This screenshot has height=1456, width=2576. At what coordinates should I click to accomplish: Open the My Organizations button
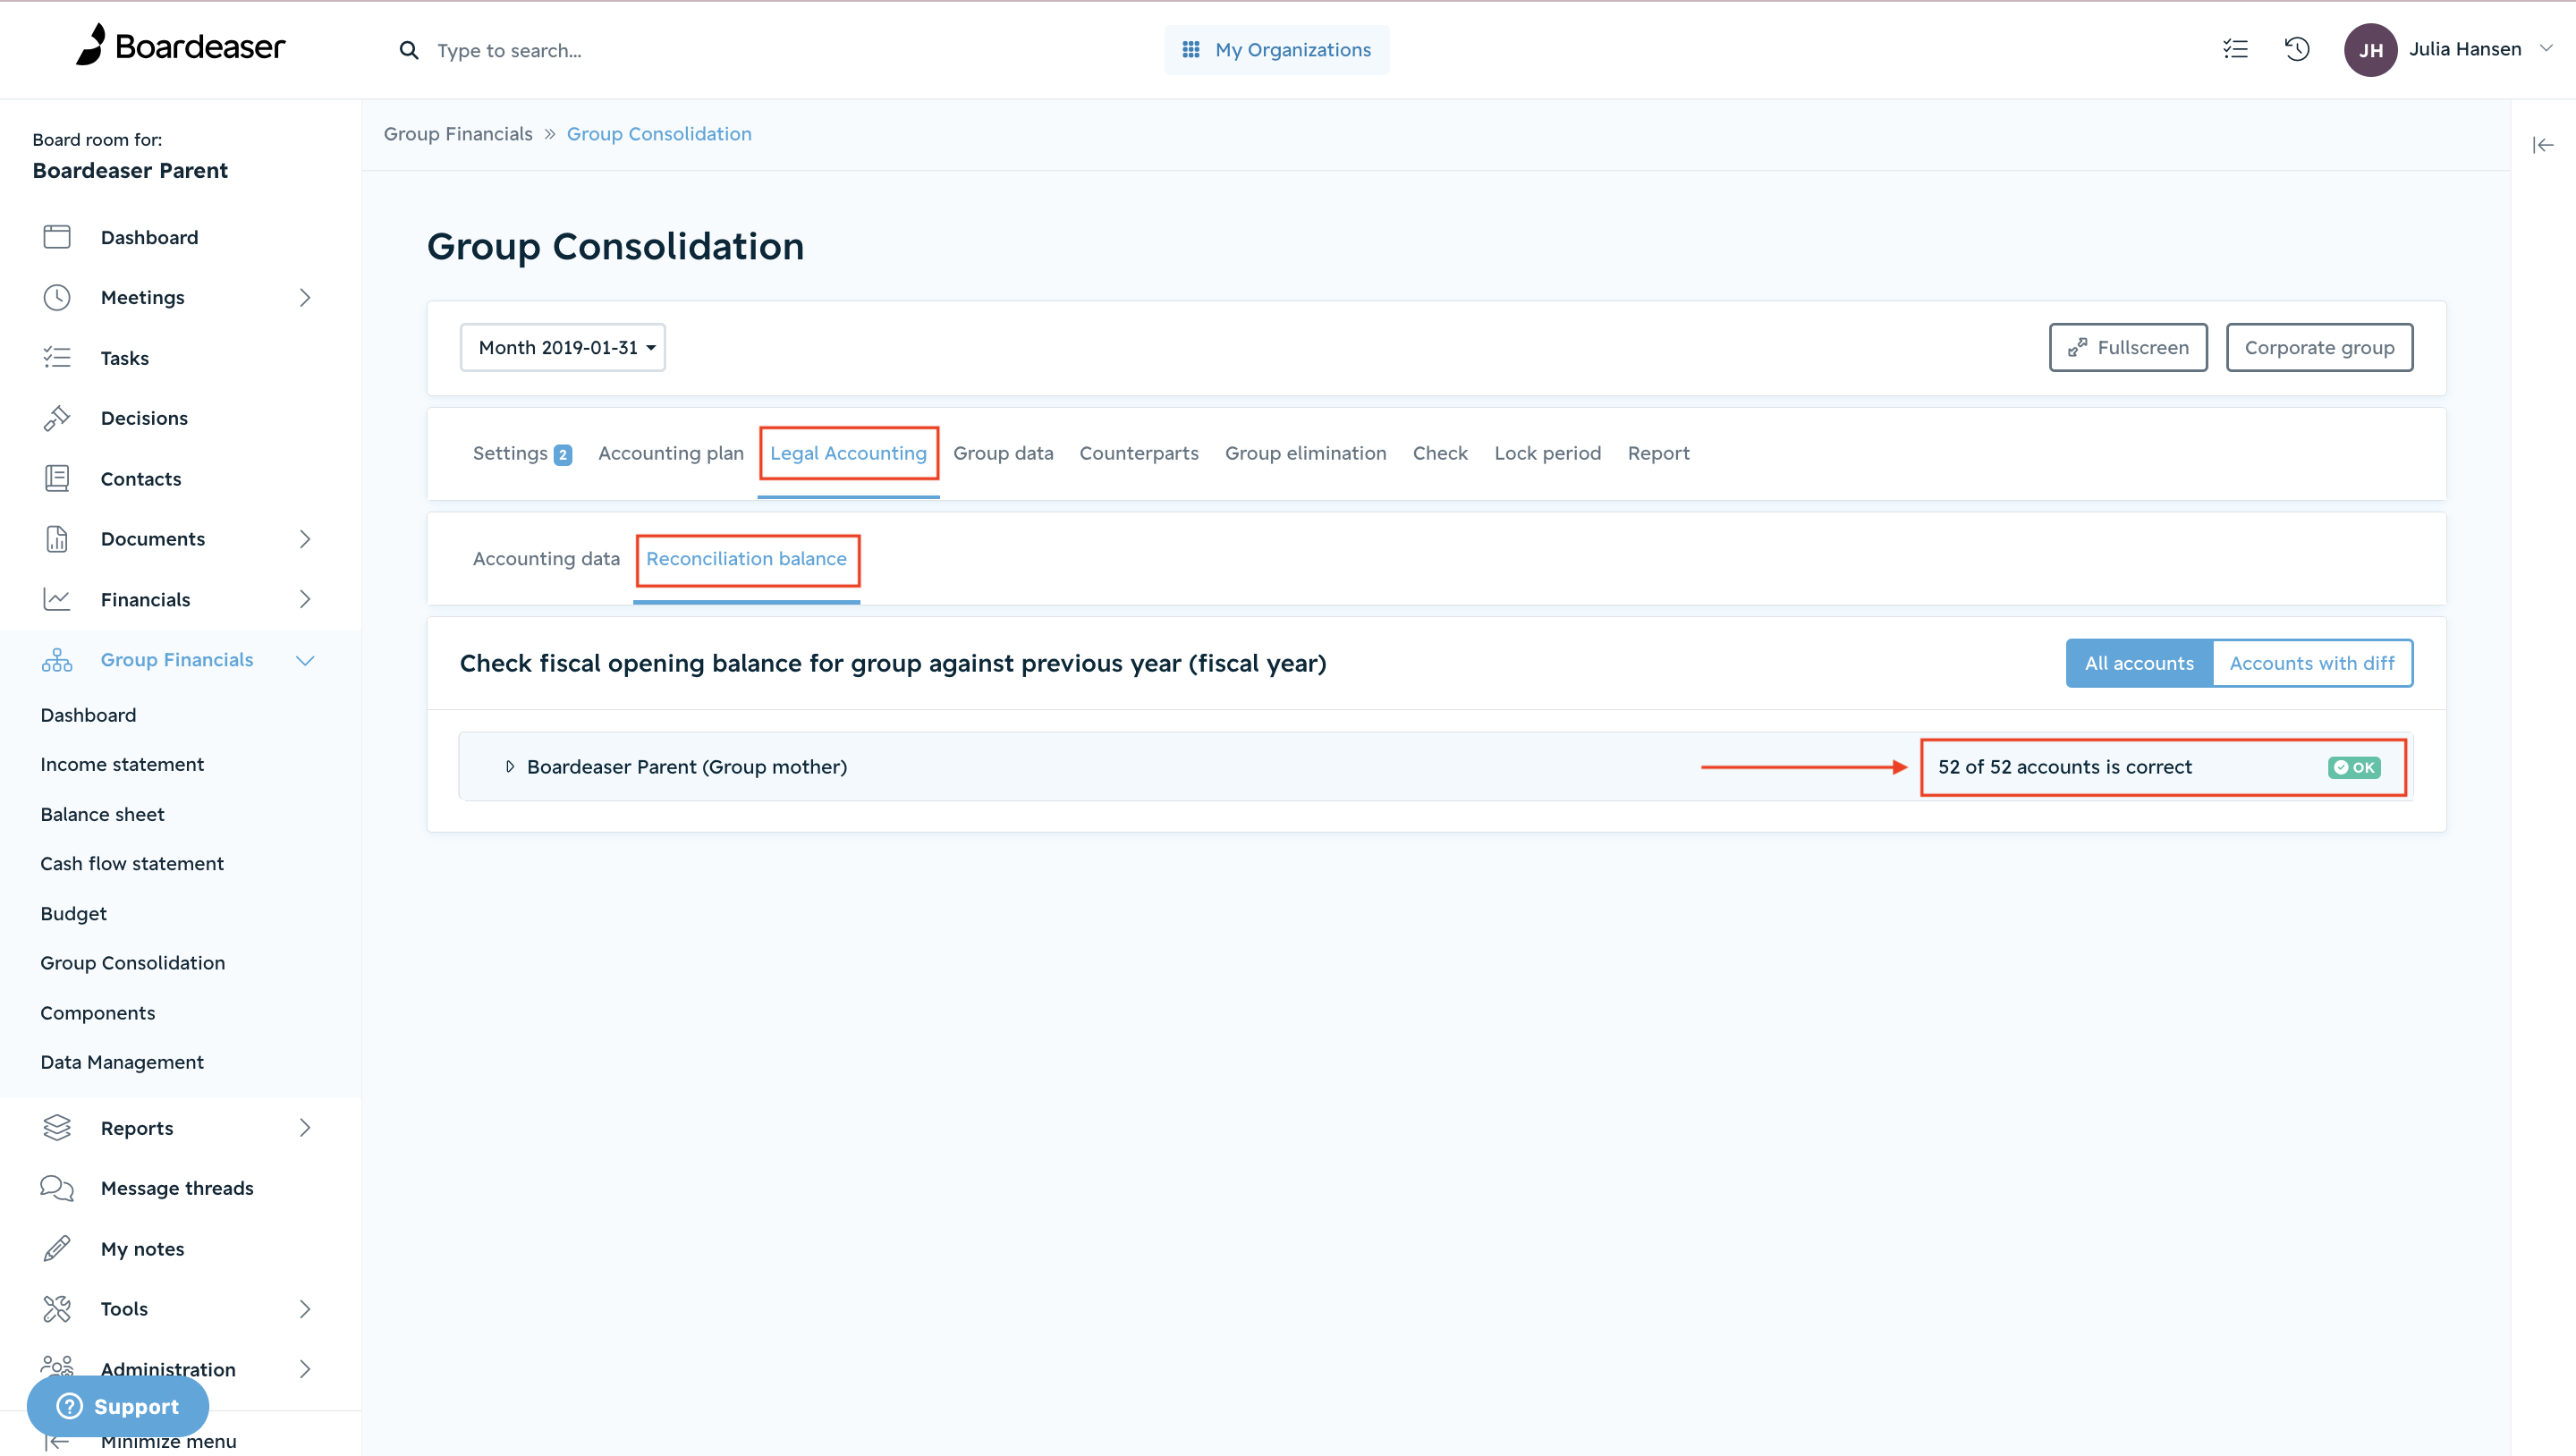click(1276, 50)
